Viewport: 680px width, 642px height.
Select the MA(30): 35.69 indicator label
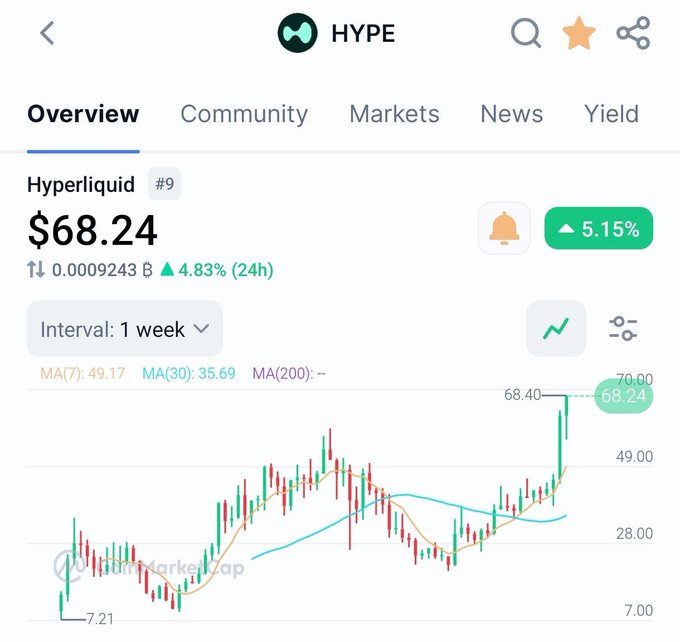click(189, 373)
